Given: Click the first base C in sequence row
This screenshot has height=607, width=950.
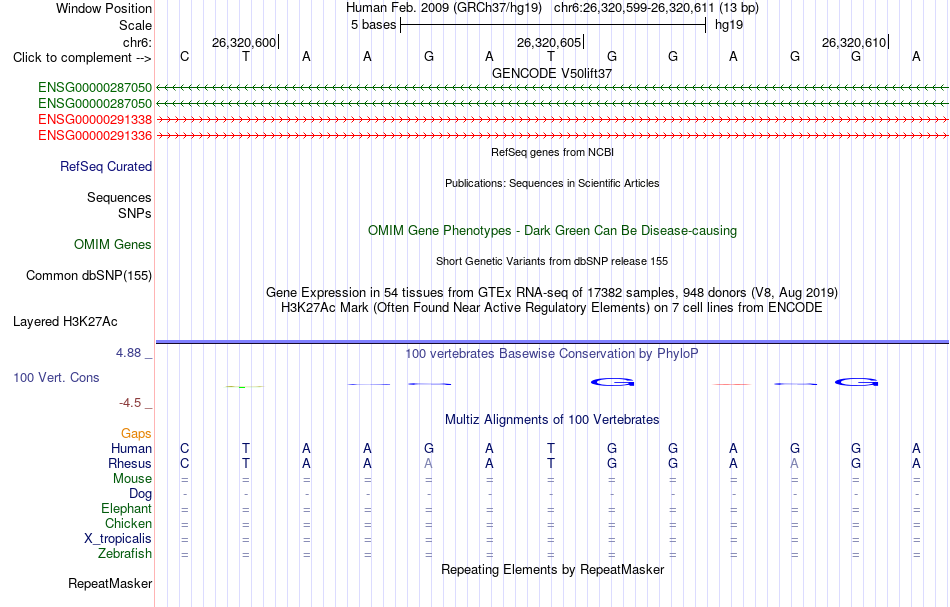Looking at the screenshot, I should [x=185, y=56].
